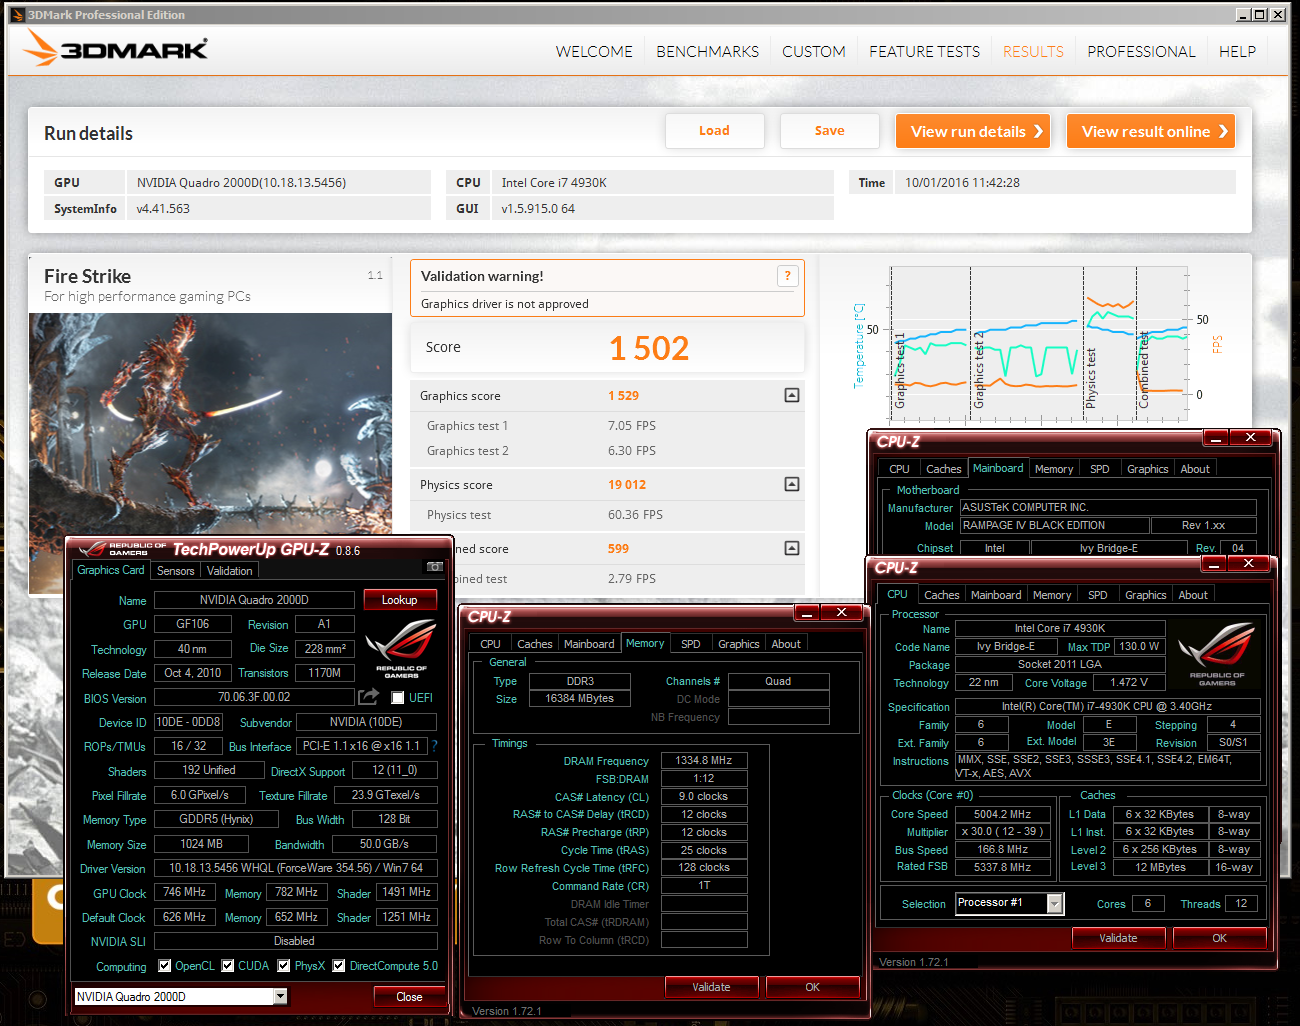1300x1026 pixels.
Task: Open the FEATURE TESTS tab
Action: (x=925, y=52)
